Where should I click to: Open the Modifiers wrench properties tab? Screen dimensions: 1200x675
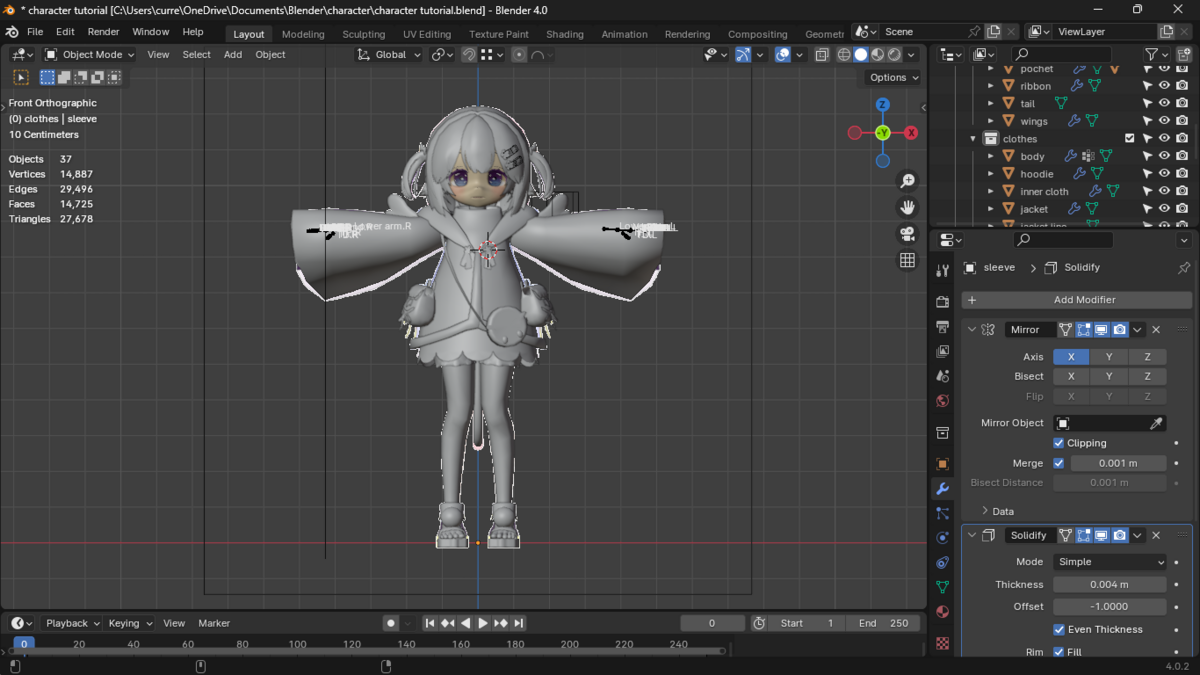click(942, 489)
